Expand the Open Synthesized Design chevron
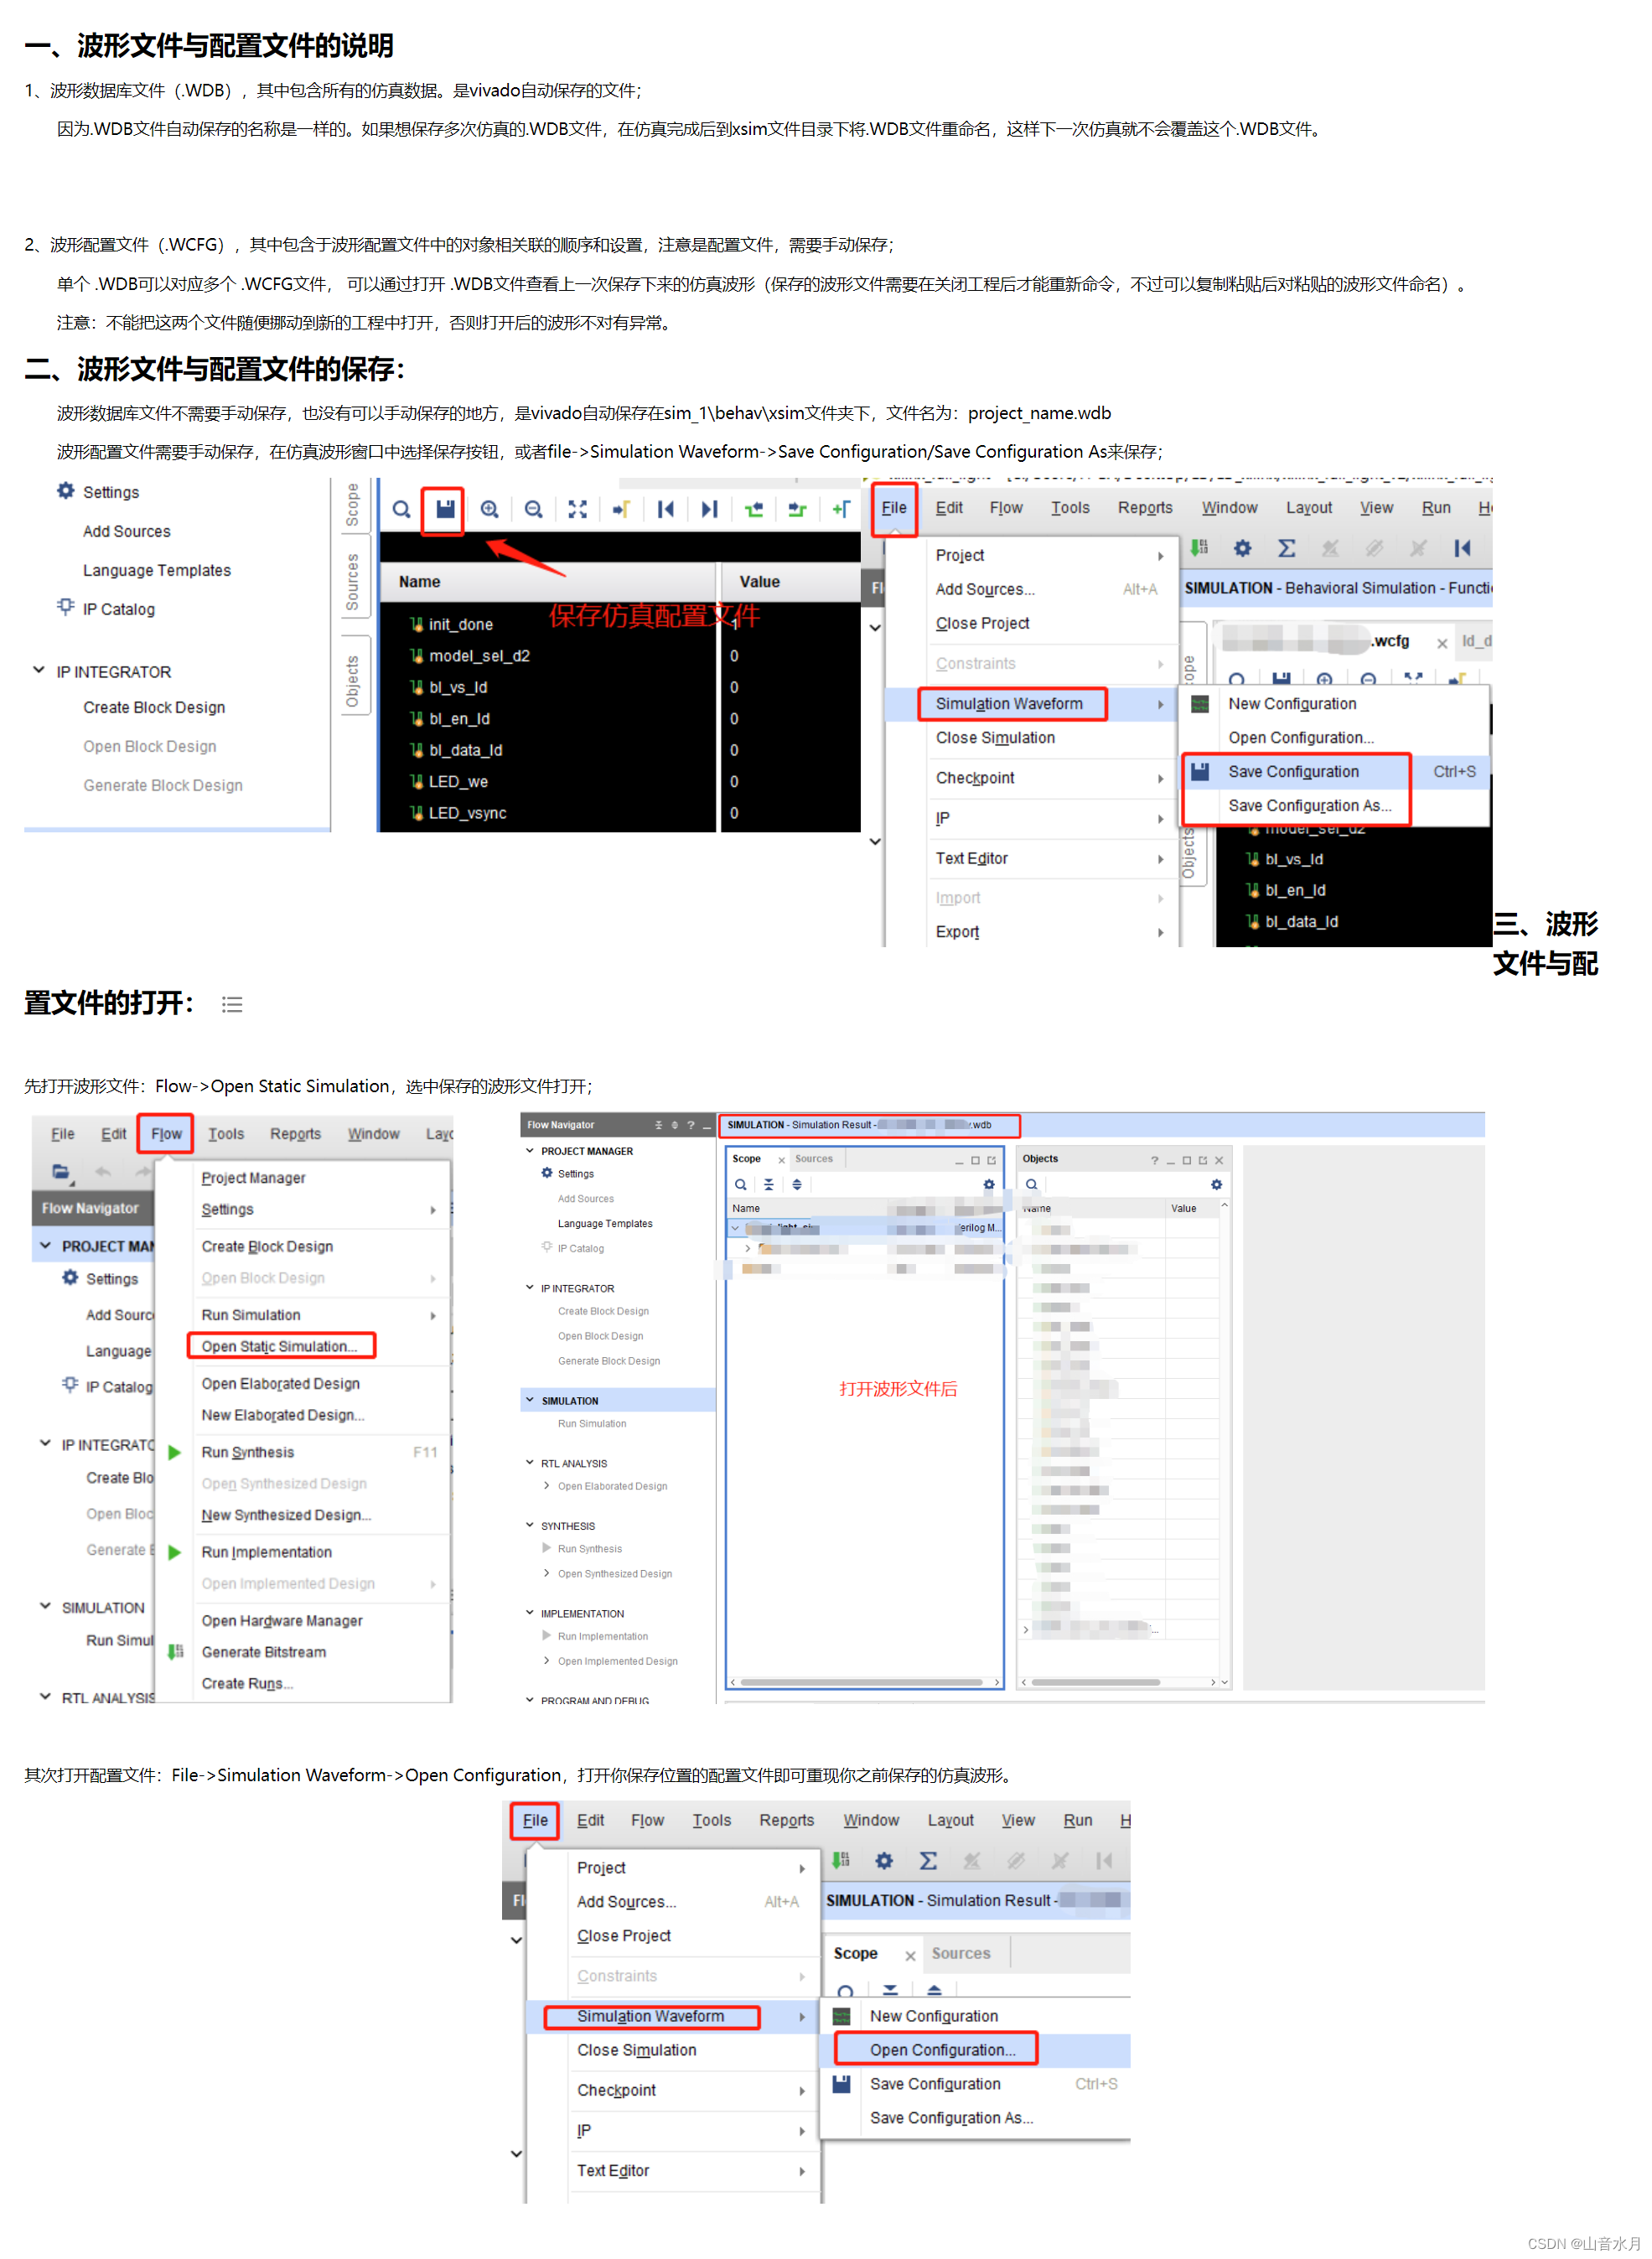Screen dimensions: 1652x2259 click(x=547, y=1573)
